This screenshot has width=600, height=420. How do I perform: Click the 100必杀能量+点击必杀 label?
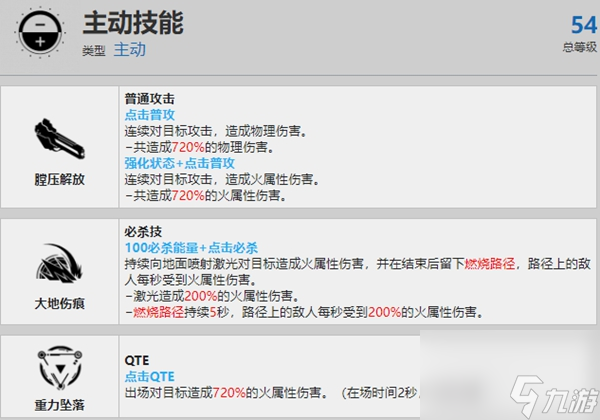point(191,248)
